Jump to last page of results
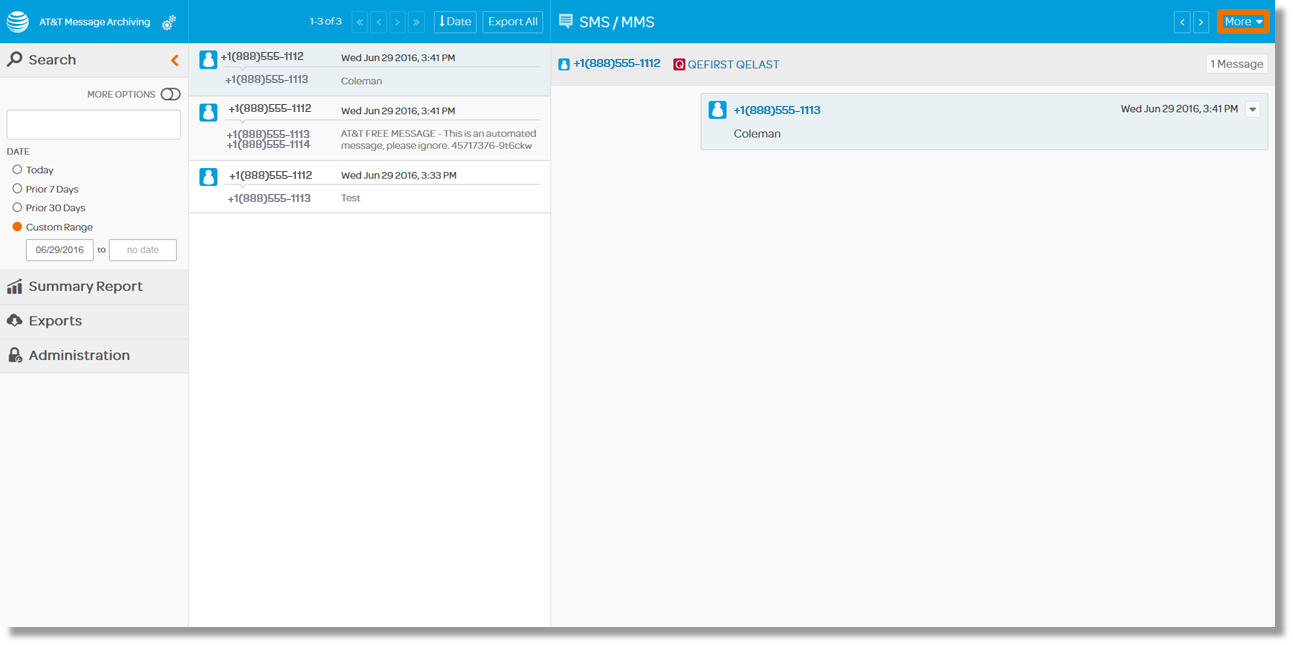The width and height of the screenshot is (1293, 645). pos(416,22)
